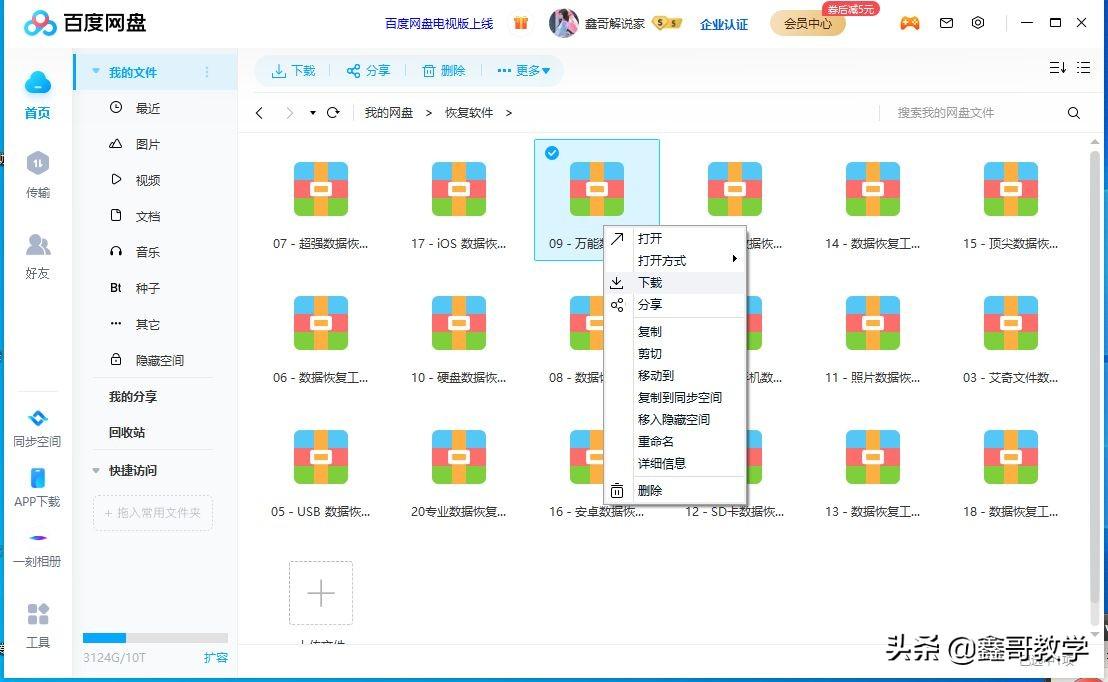This screenshot has height=682, width=1108.
Task: Click the 搜索我的网盘文件 search field
Action: 975,113
